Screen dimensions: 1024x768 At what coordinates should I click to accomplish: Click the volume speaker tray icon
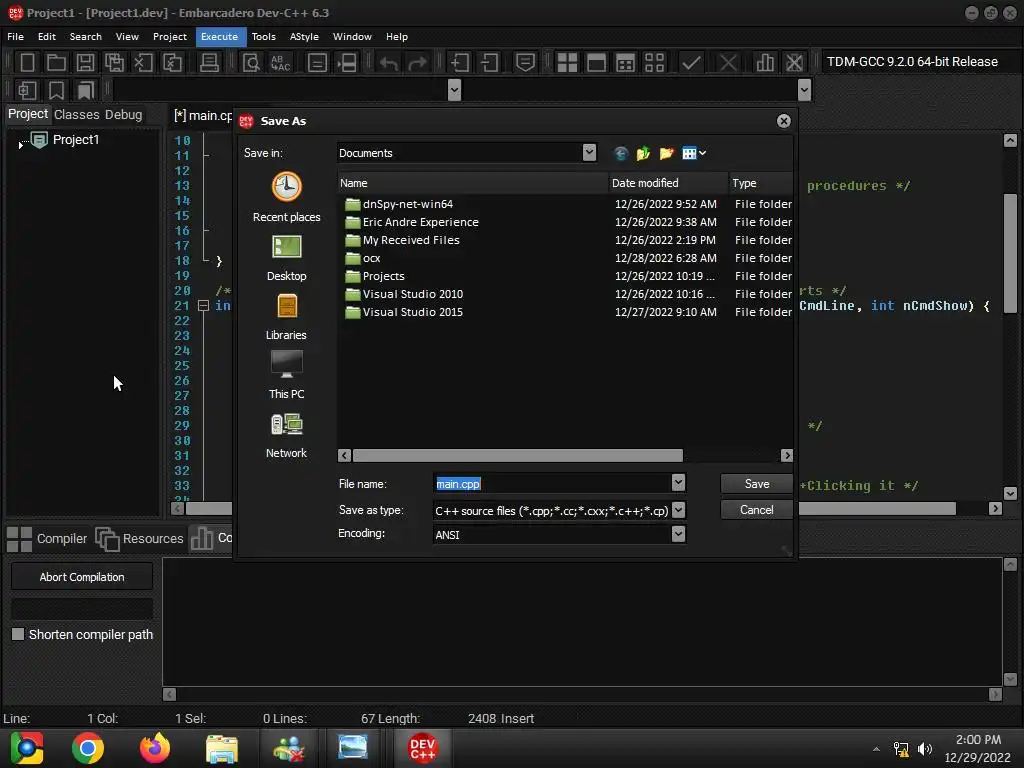tap(925, 749)
